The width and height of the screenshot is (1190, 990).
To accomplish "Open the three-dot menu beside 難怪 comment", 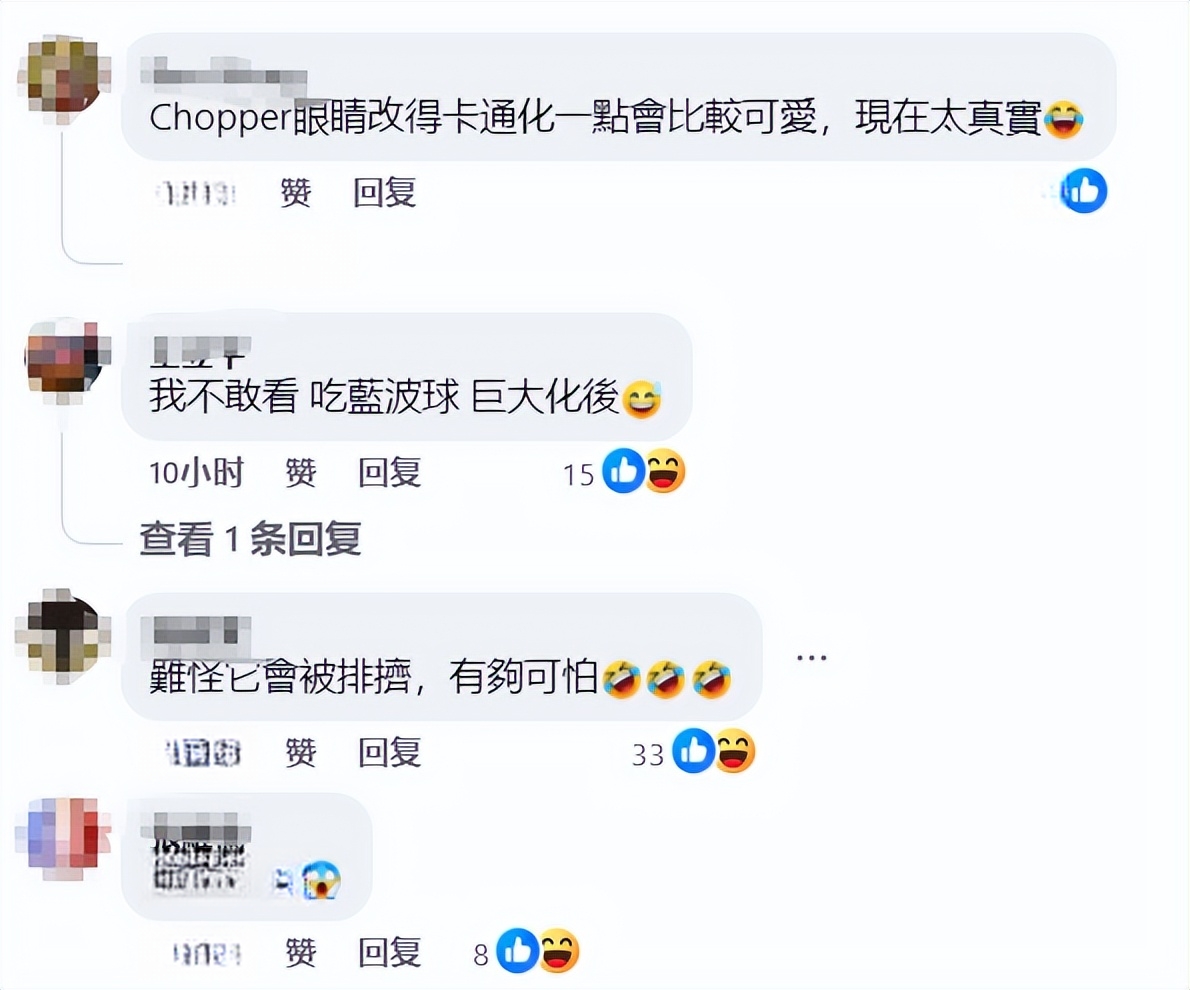I will click(x=811, y=657).
